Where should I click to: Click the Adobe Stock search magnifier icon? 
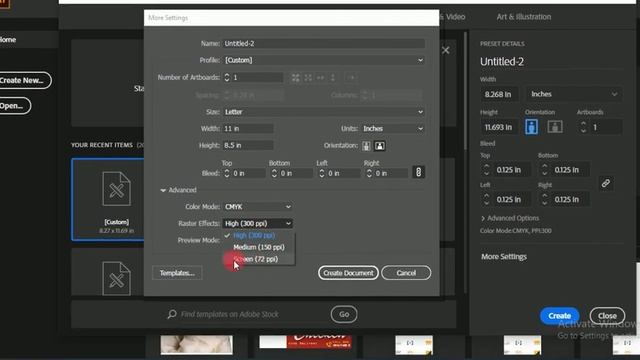(172, 314)
